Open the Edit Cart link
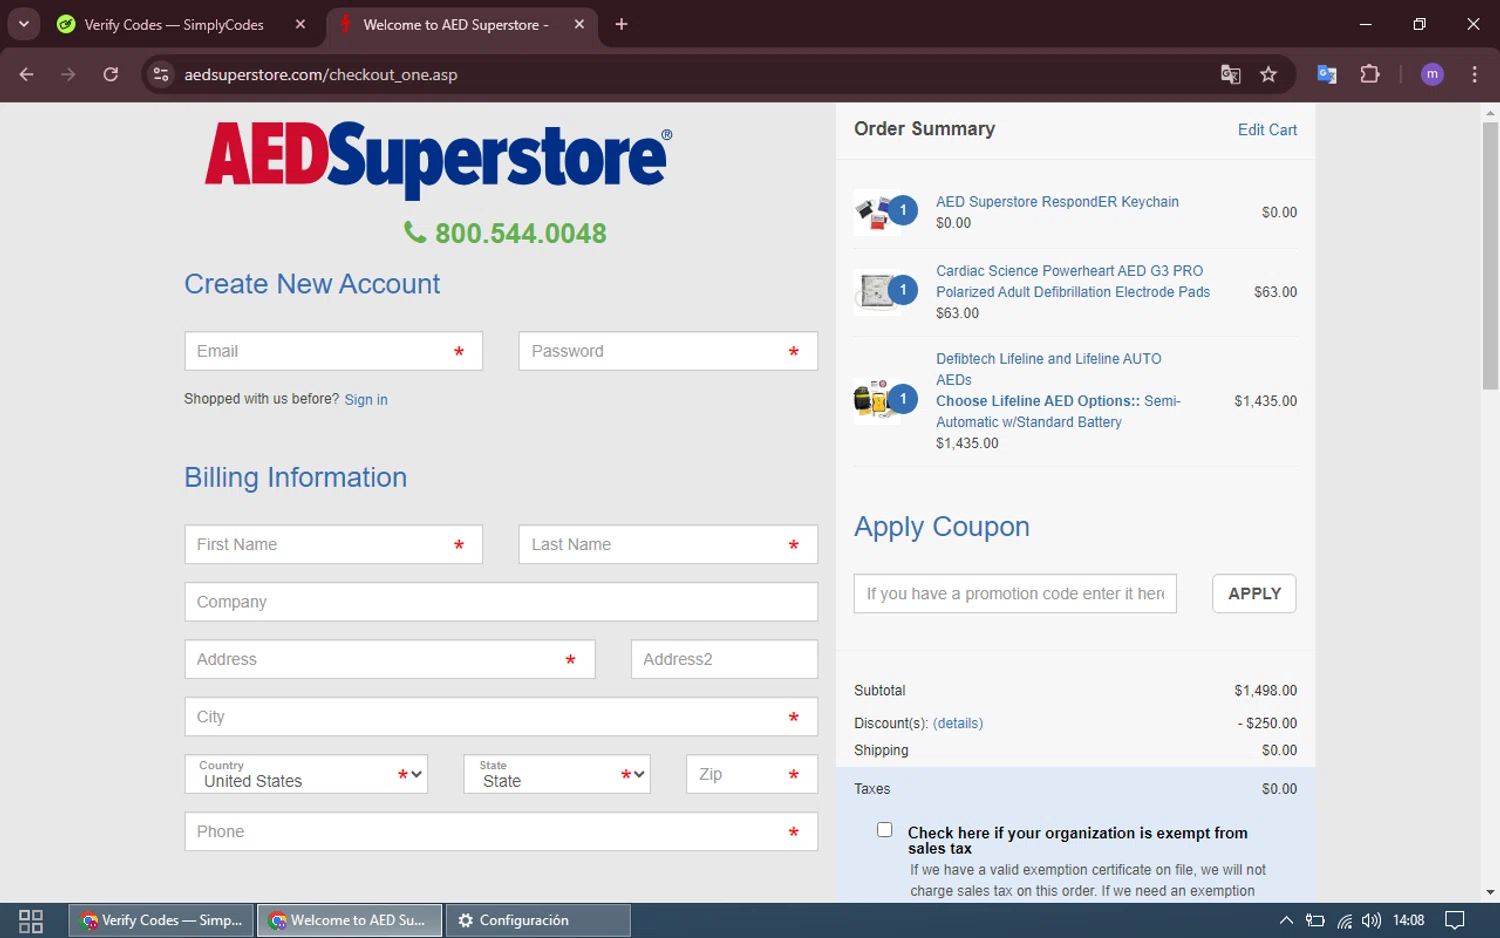The height and width of the screenshot is (938, 1500). pos(1267,130)
